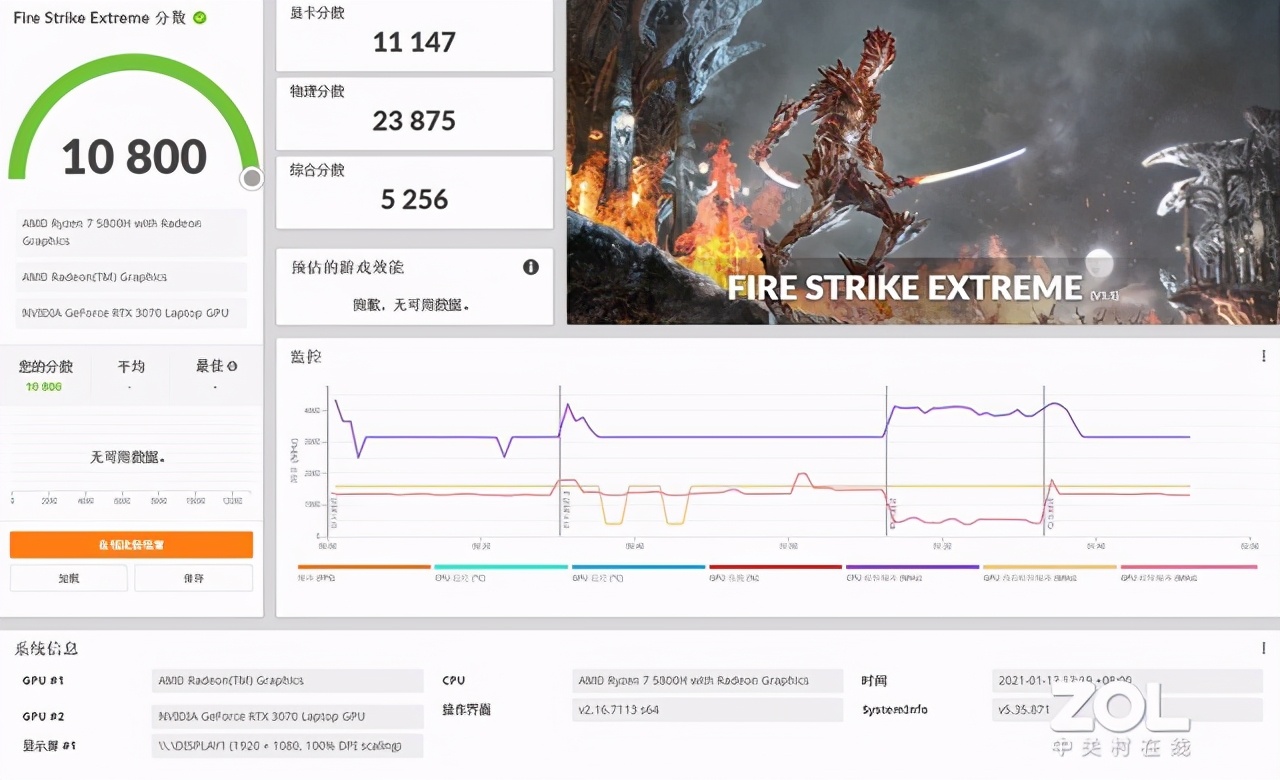Click the no-data message above the score histogram

pos(128,457)
